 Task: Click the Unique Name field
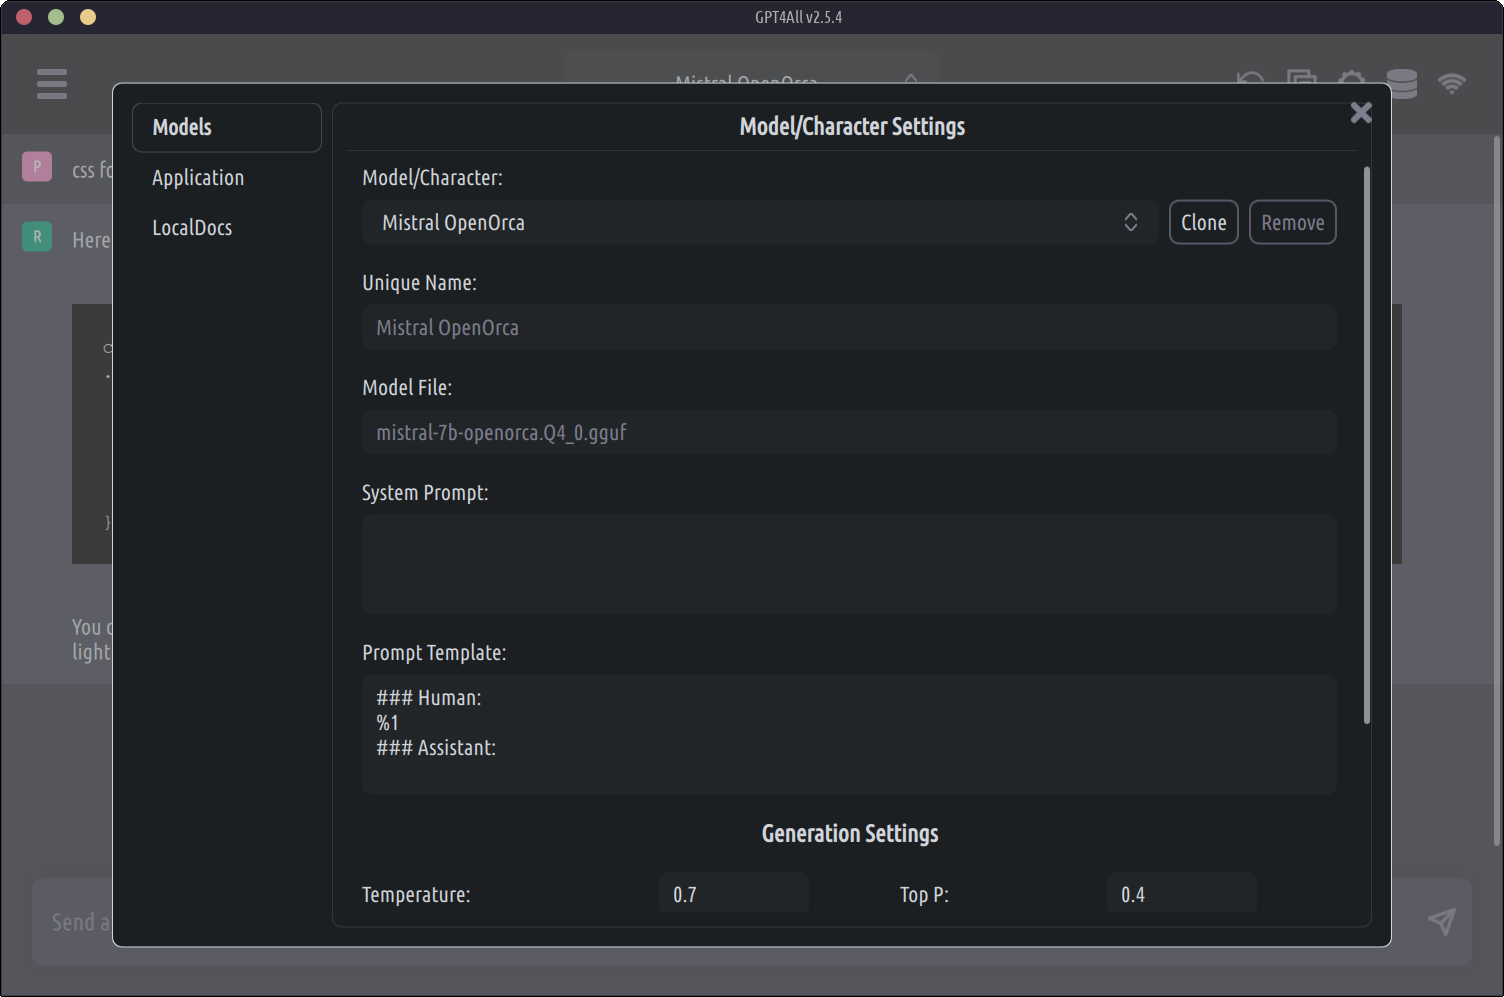[849, 327]
